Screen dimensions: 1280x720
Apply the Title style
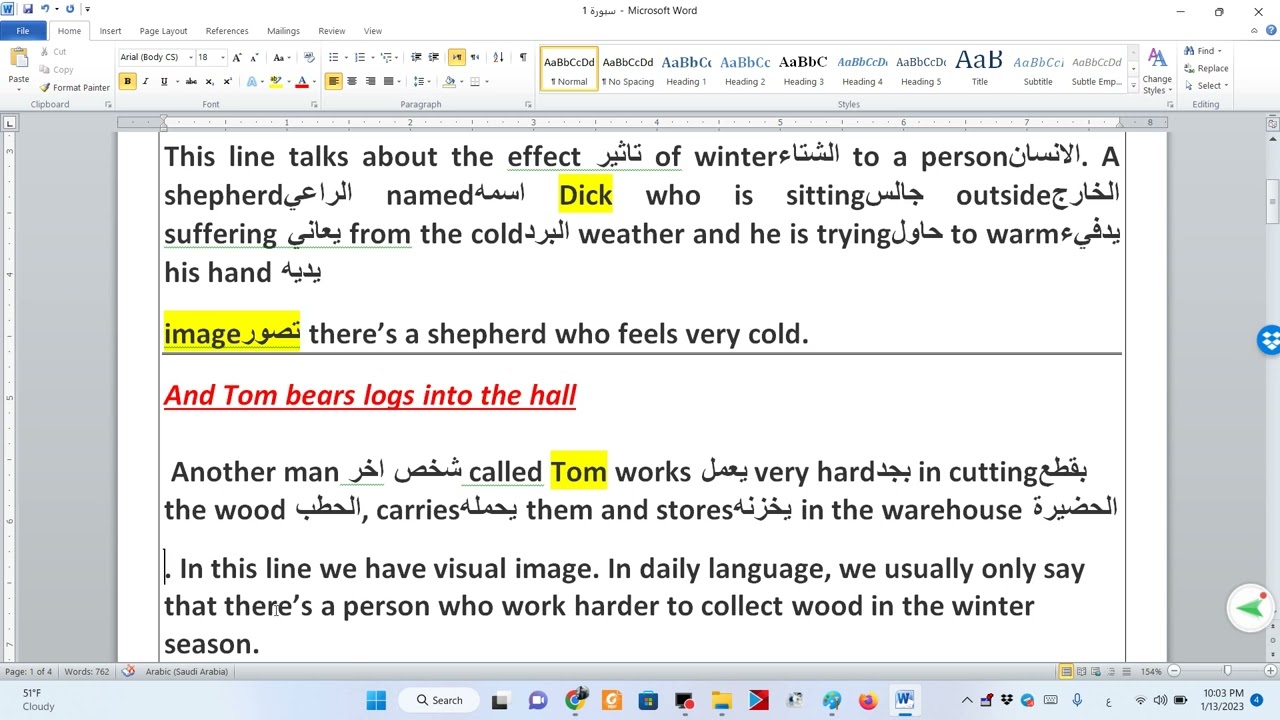[x=979, y=68]
